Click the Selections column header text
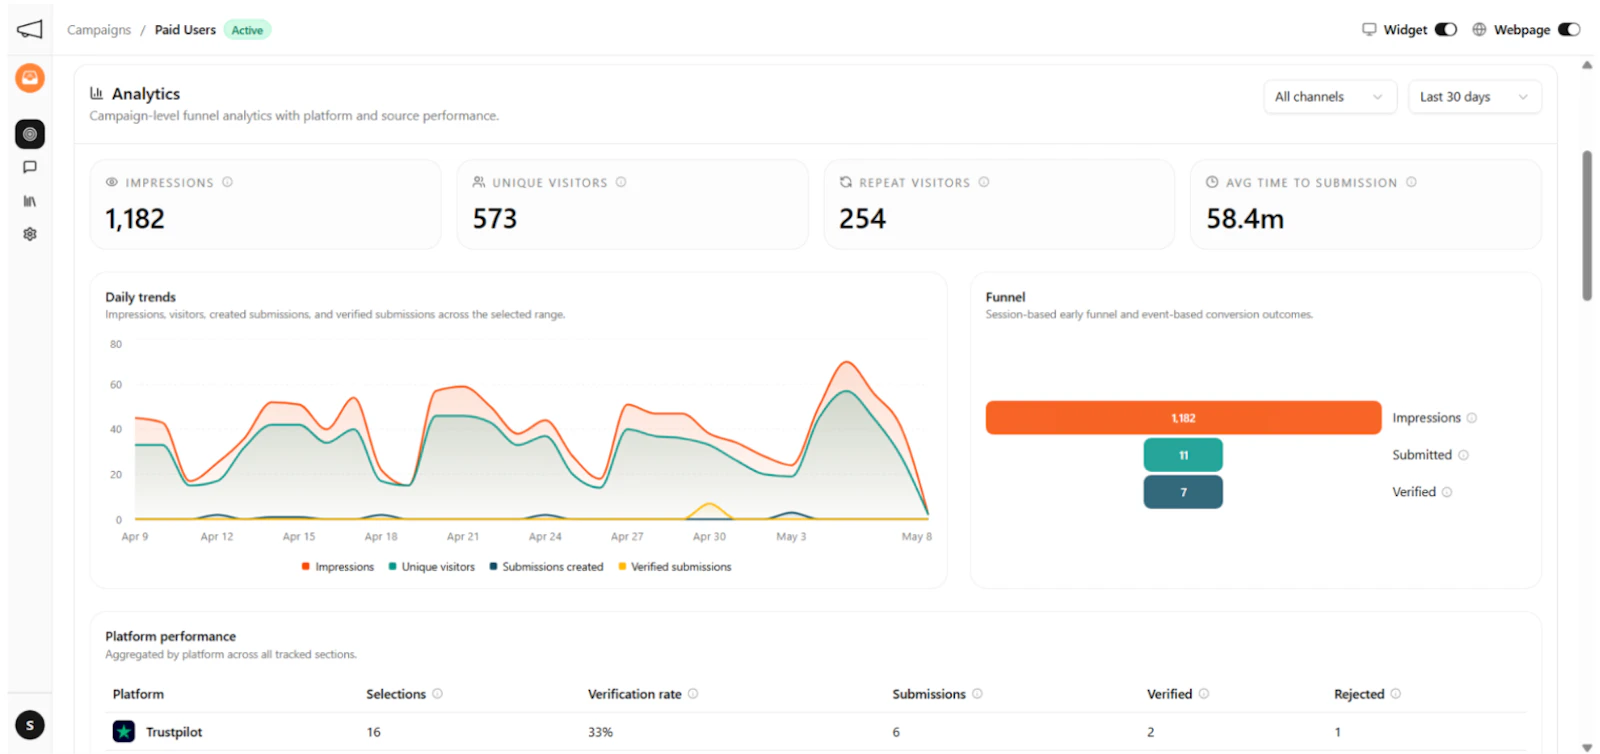 point(396,694)
